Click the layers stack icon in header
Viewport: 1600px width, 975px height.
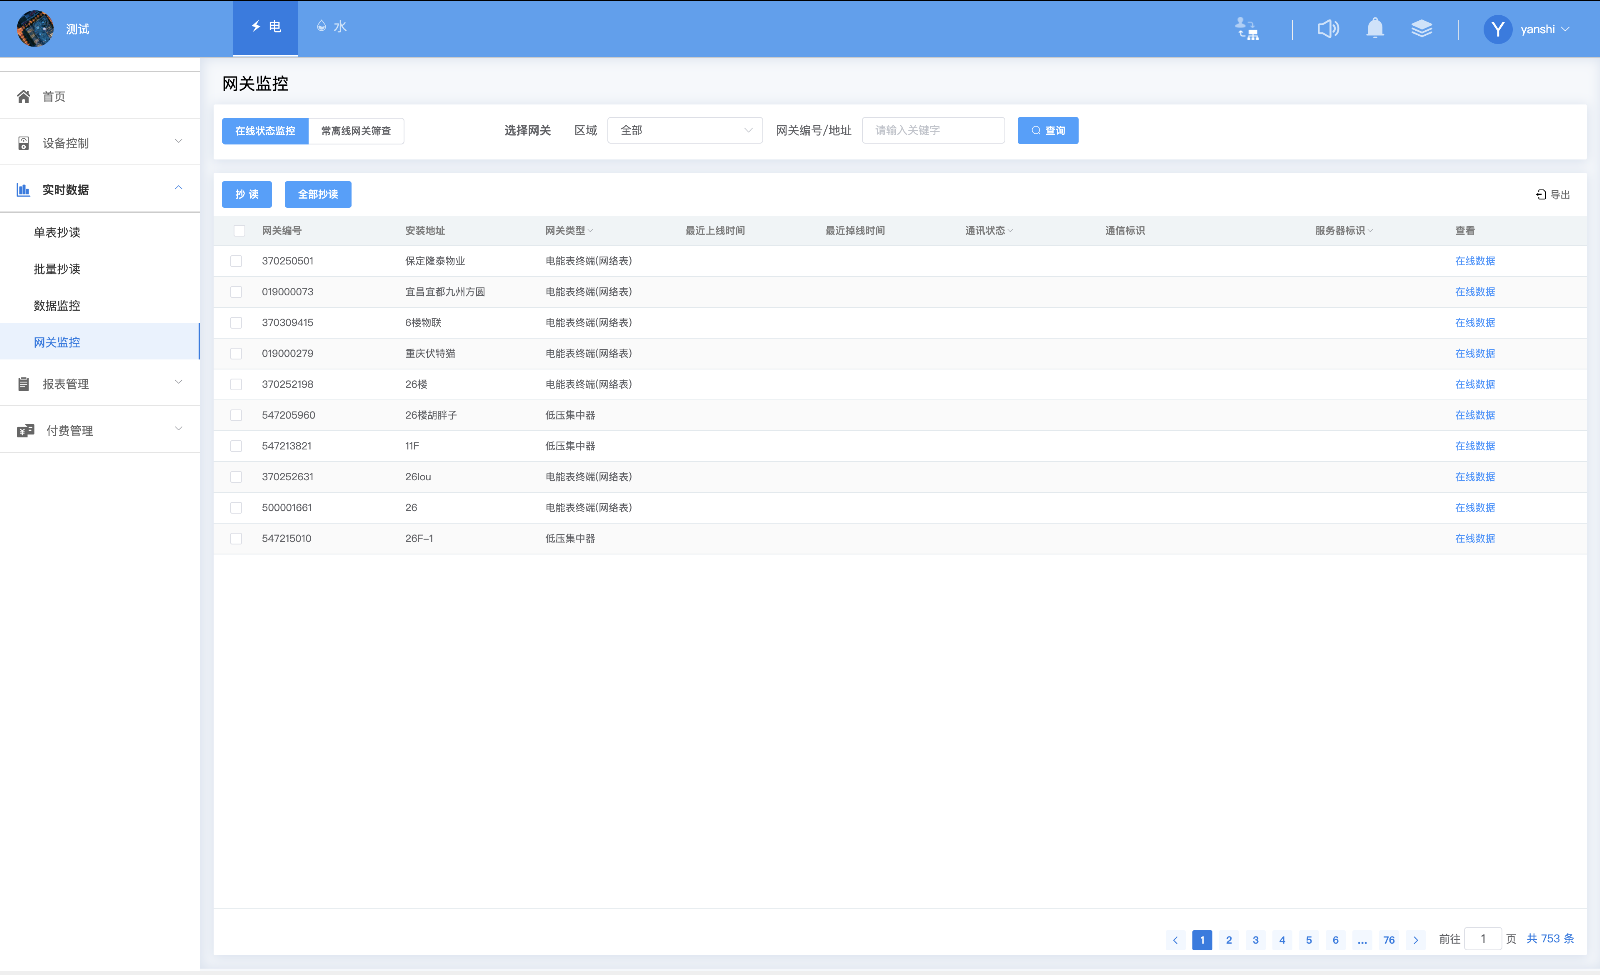tap(1421, 29)
